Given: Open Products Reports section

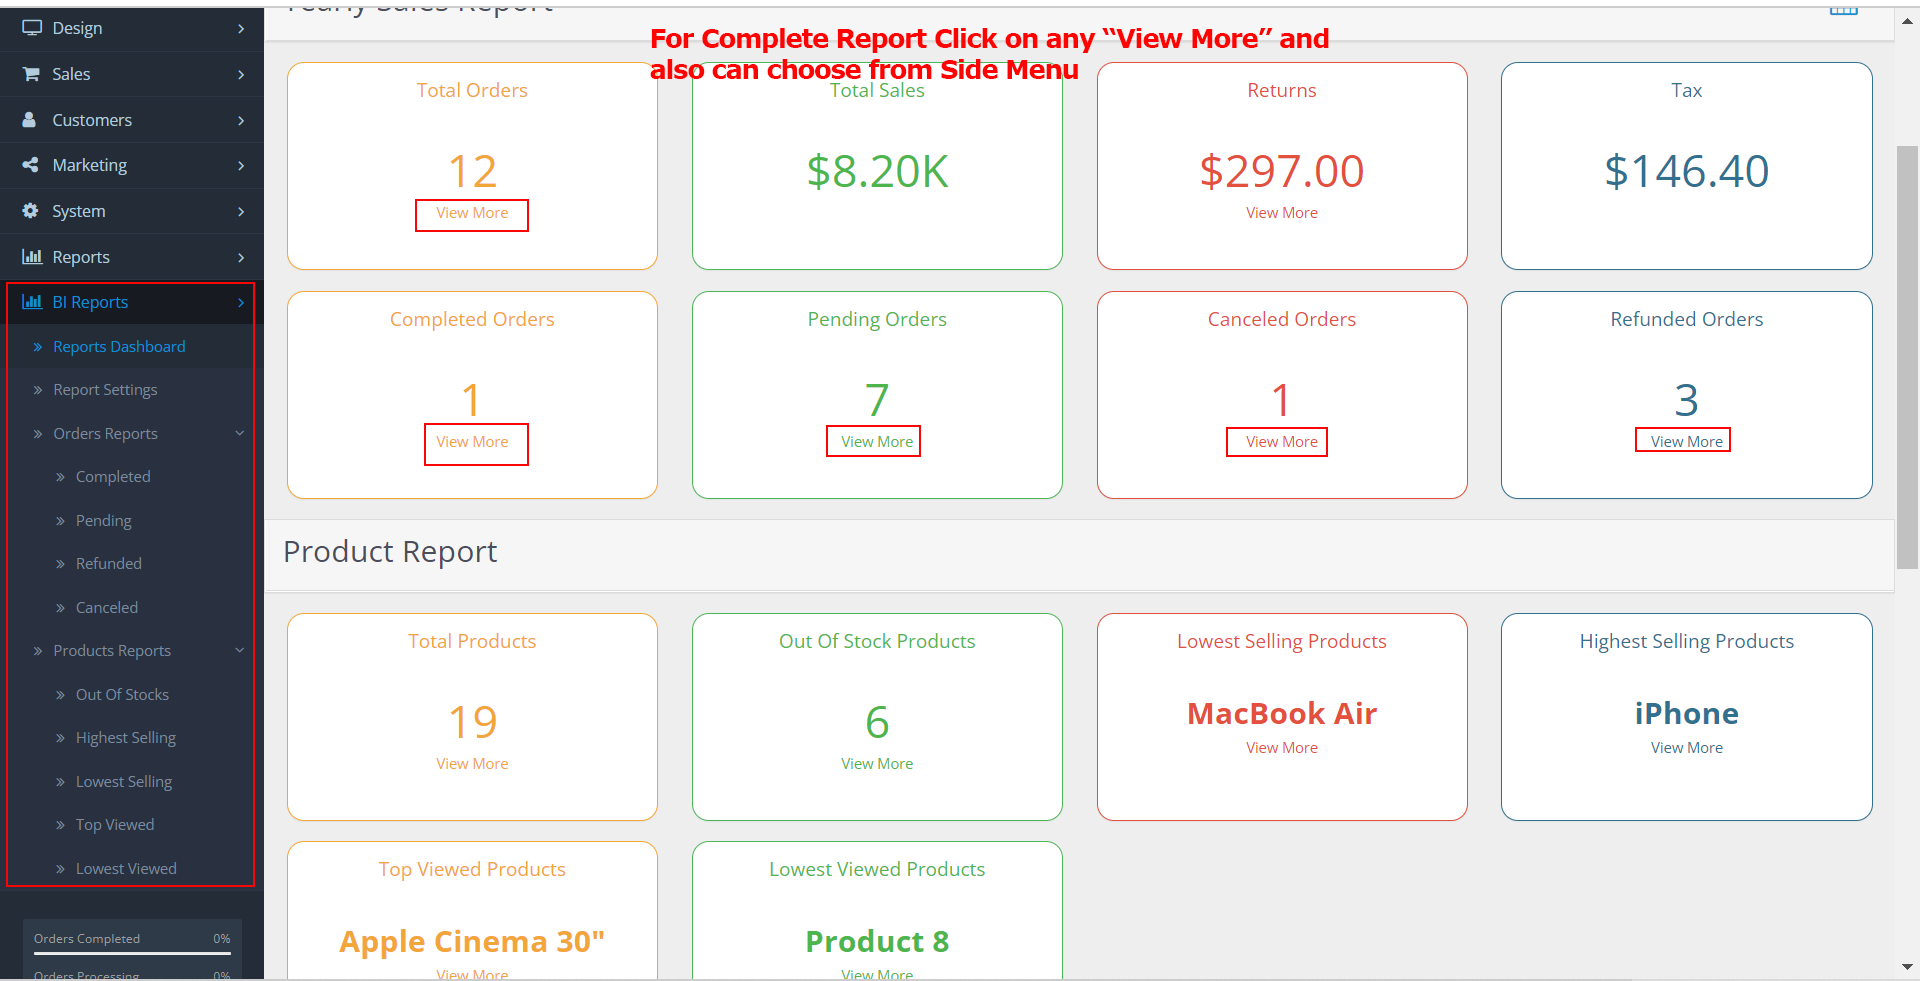Looking at the screenshot, I should [112, 650].
